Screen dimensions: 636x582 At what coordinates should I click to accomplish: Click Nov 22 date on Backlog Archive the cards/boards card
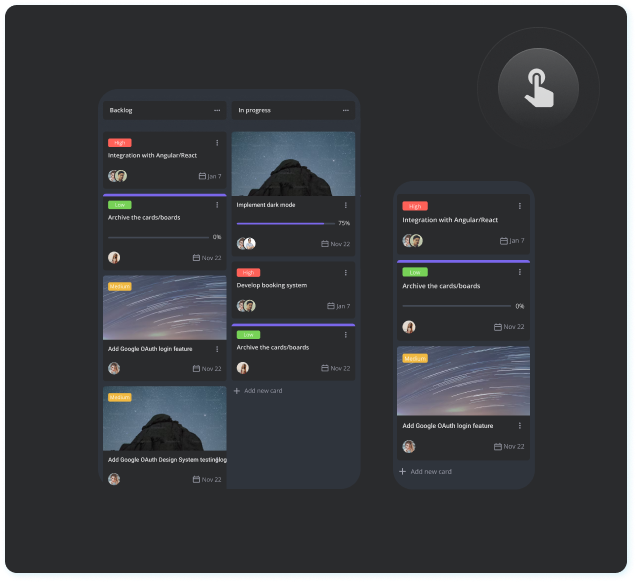(211, 258)
